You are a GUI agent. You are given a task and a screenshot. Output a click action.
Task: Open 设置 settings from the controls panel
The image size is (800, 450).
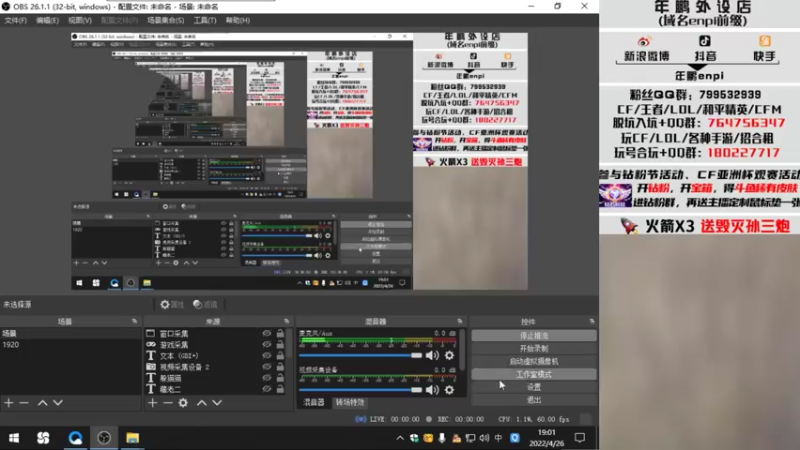pyautogui.click(x=534, y=387)
